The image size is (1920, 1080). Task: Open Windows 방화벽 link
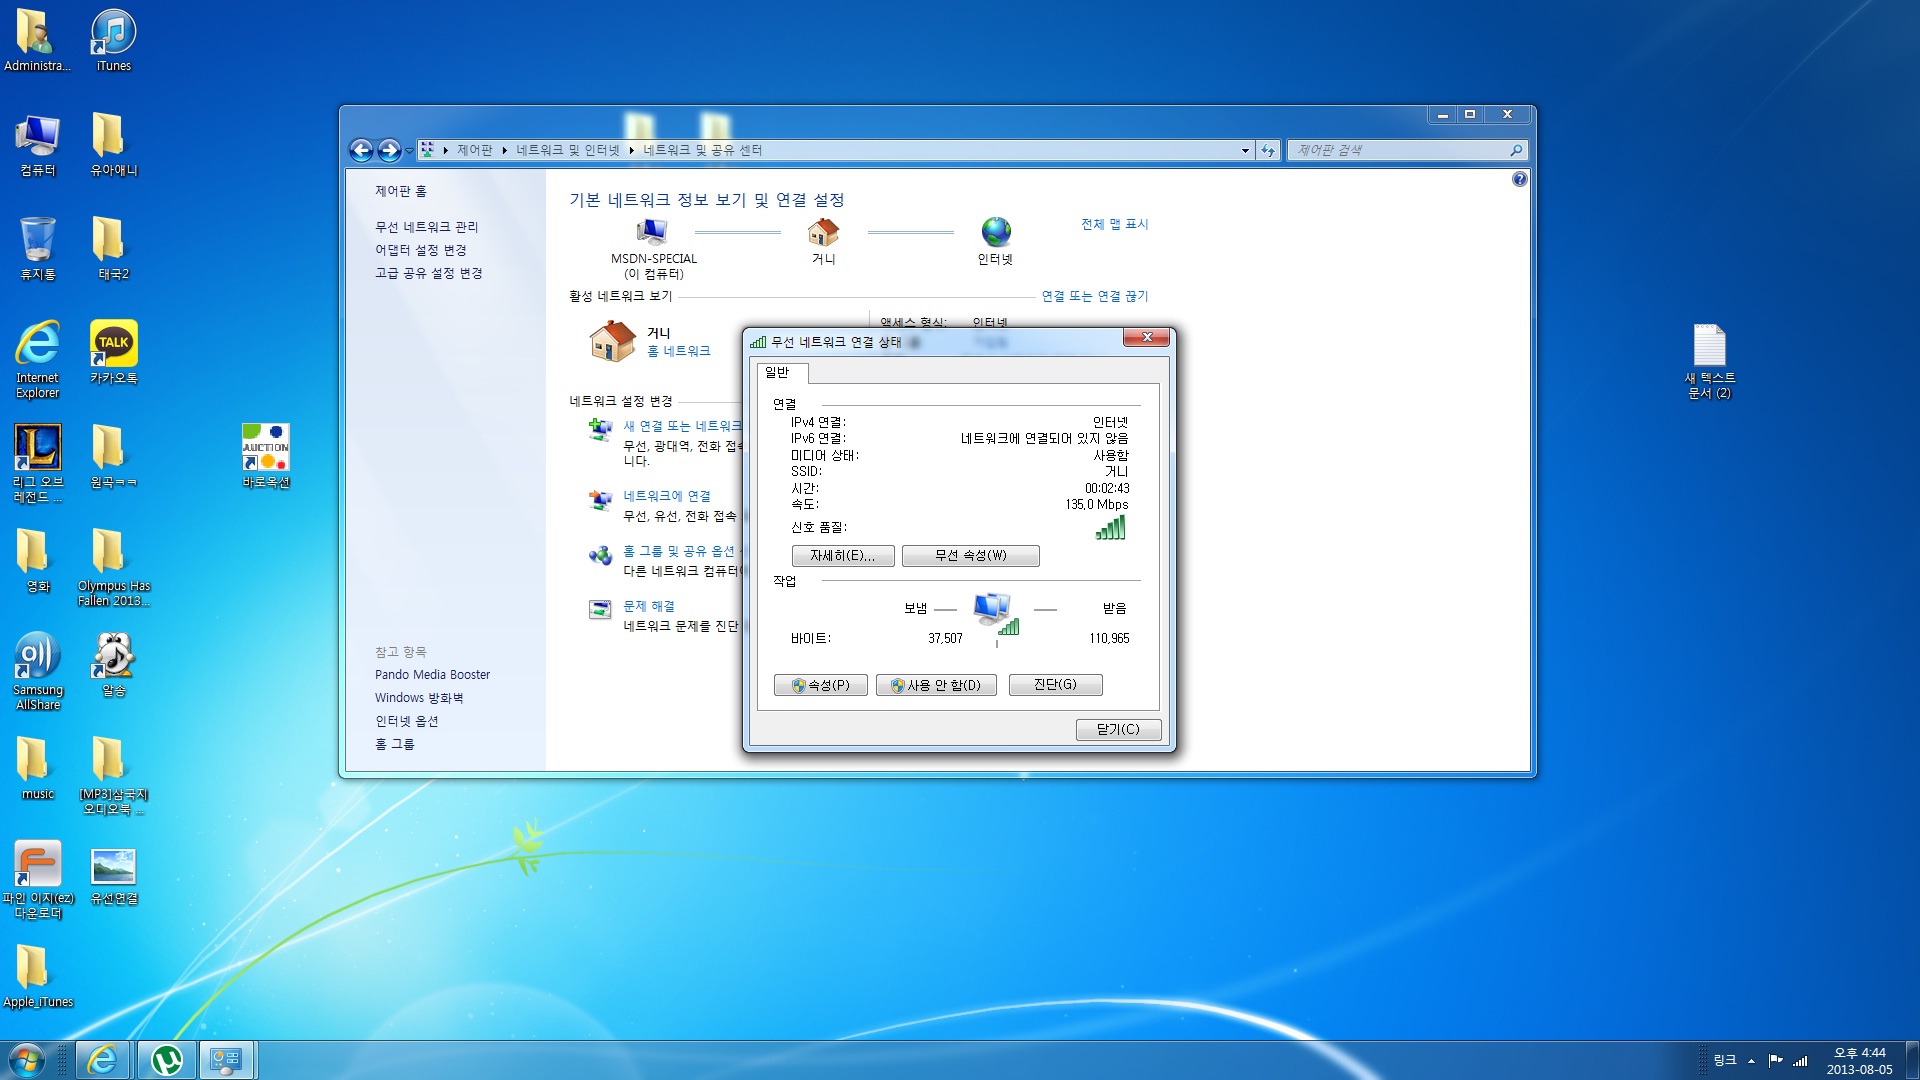(x=418, y=698)
